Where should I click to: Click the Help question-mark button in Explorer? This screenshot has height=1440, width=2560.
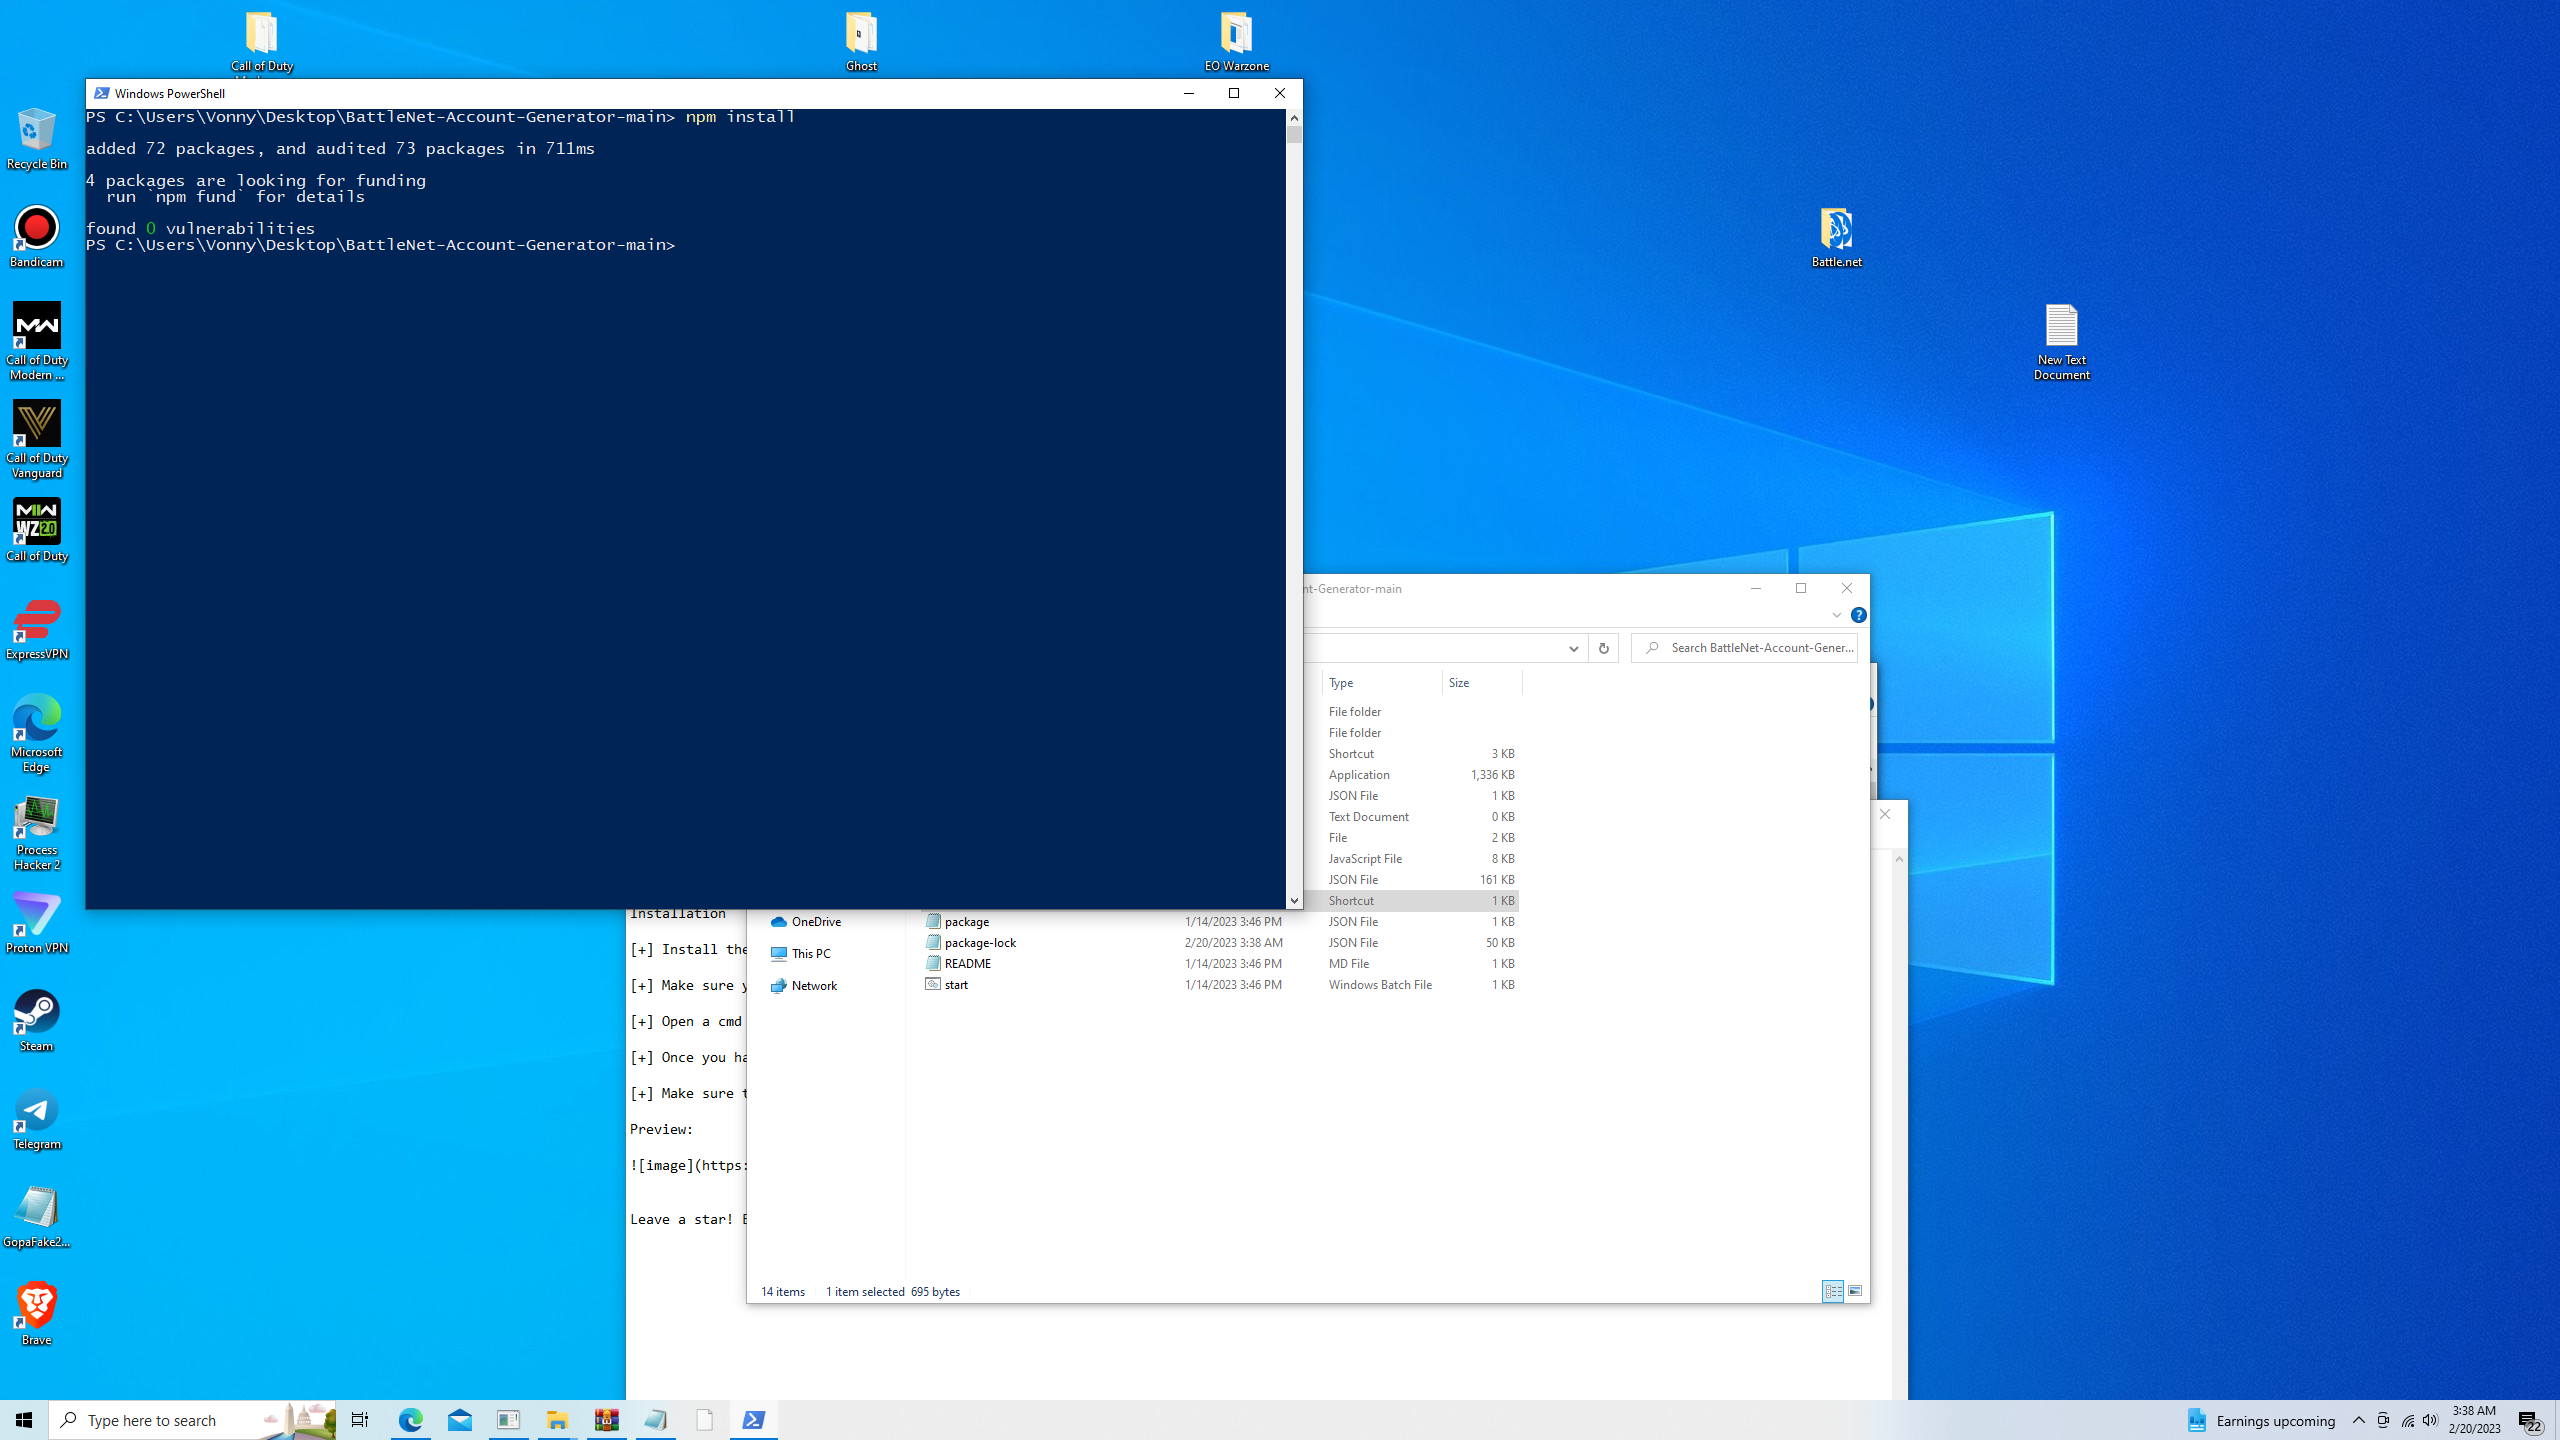(1858, 615)
